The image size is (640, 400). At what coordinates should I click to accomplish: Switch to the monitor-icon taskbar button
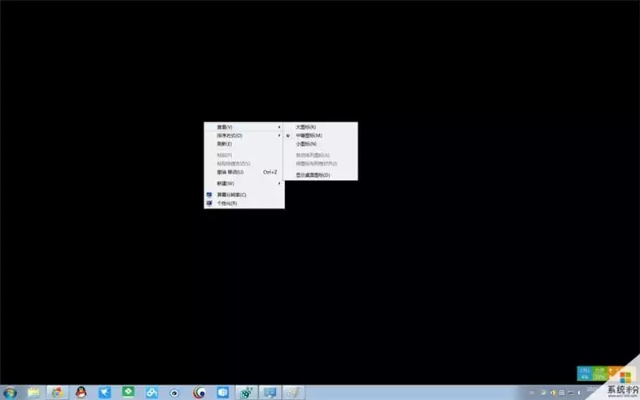(270, 393)
